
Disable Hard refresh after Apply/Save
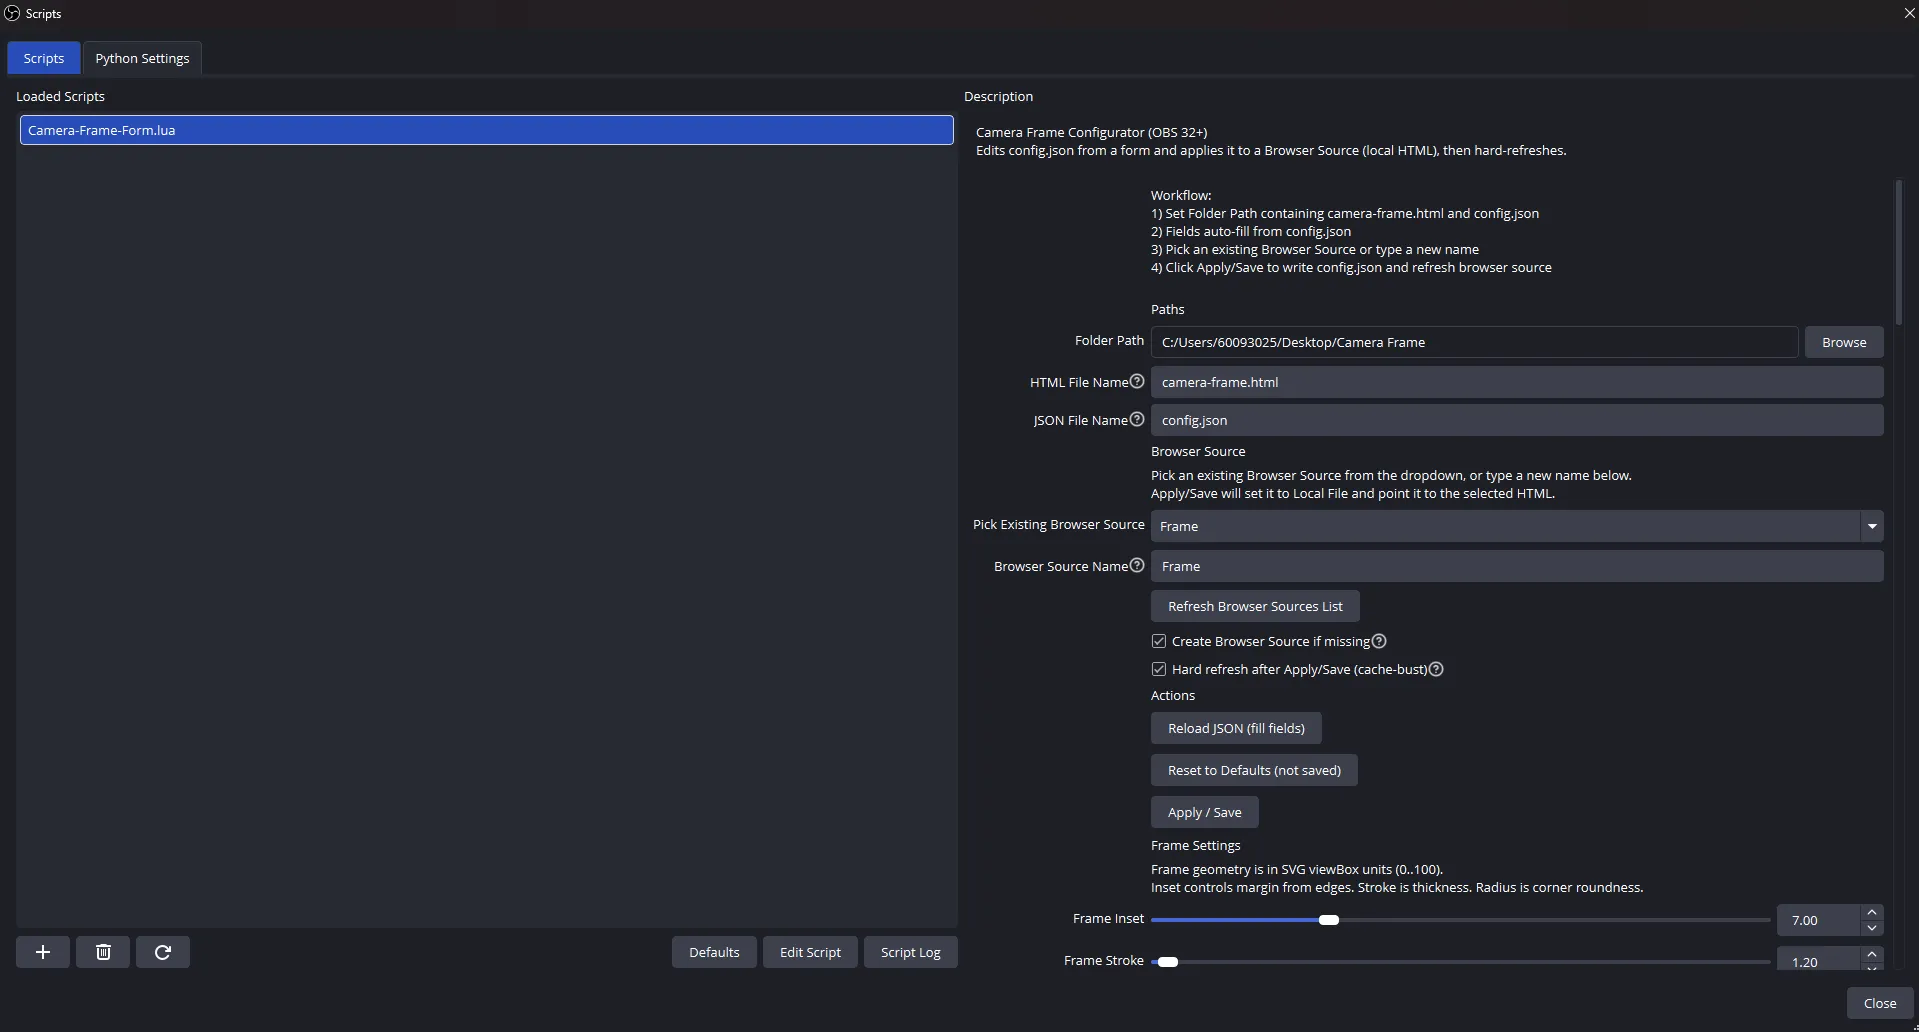pos(1158,668)
